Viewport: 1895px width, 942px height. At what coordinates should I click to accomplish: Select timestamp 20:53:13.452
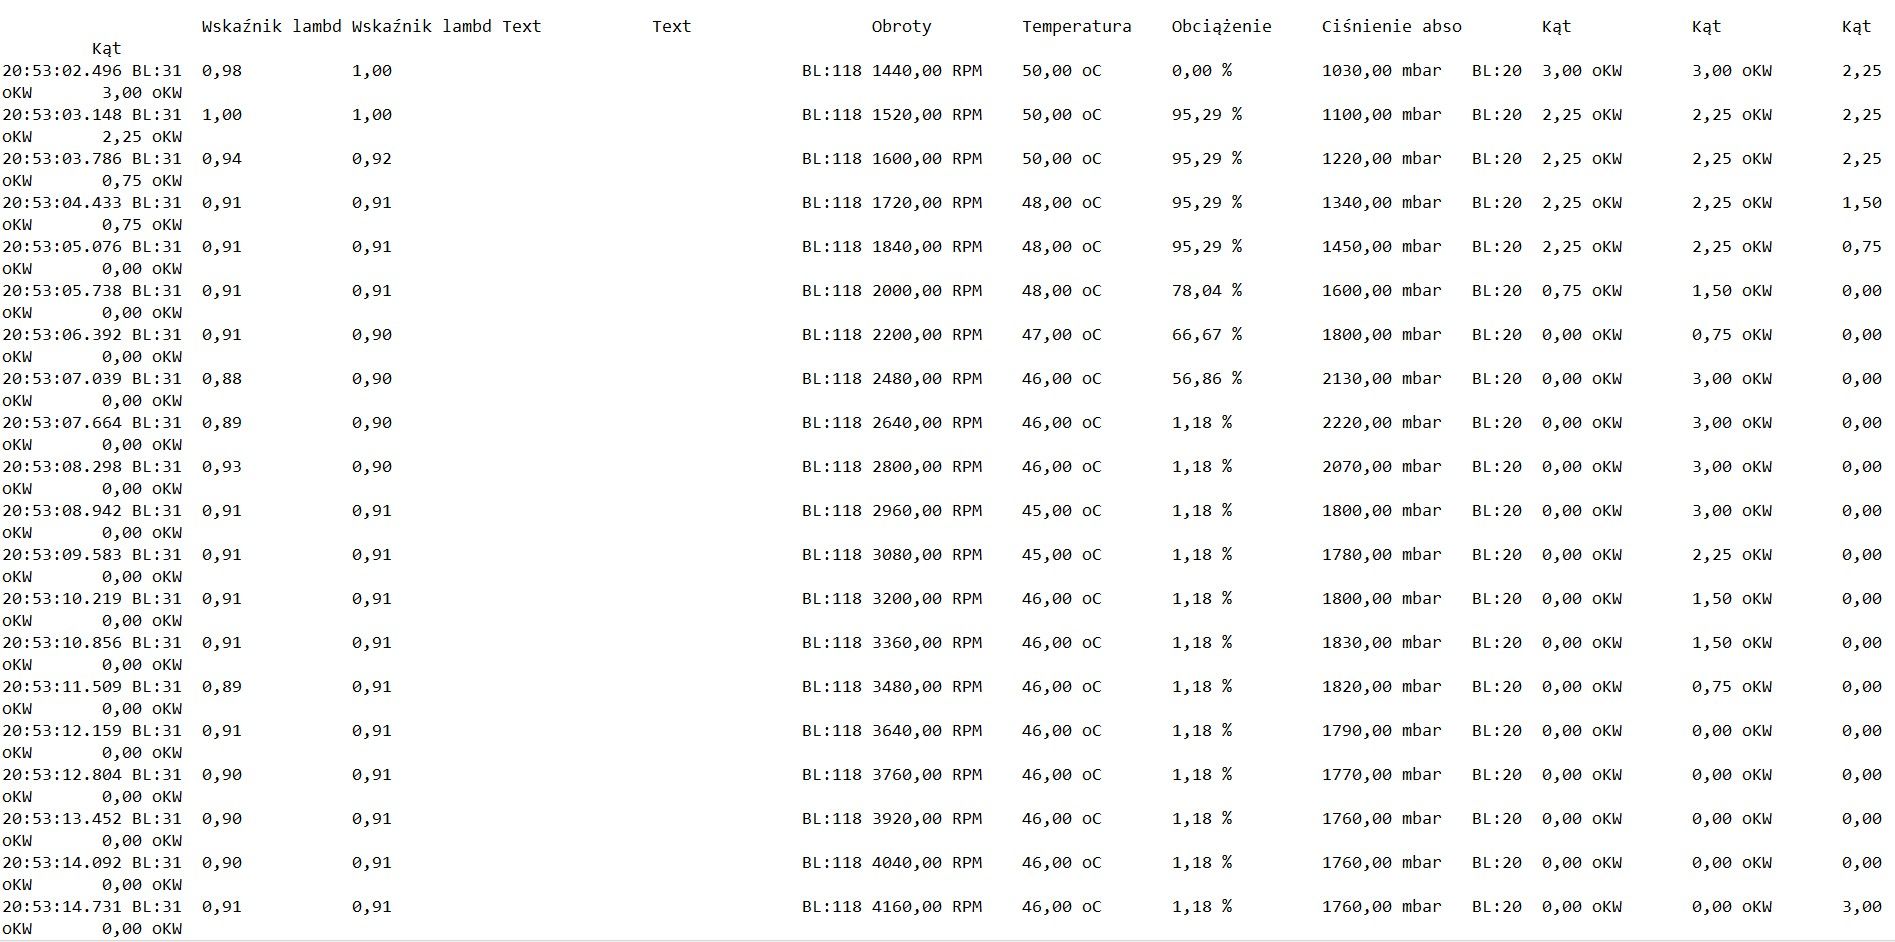tap(62, 819)
